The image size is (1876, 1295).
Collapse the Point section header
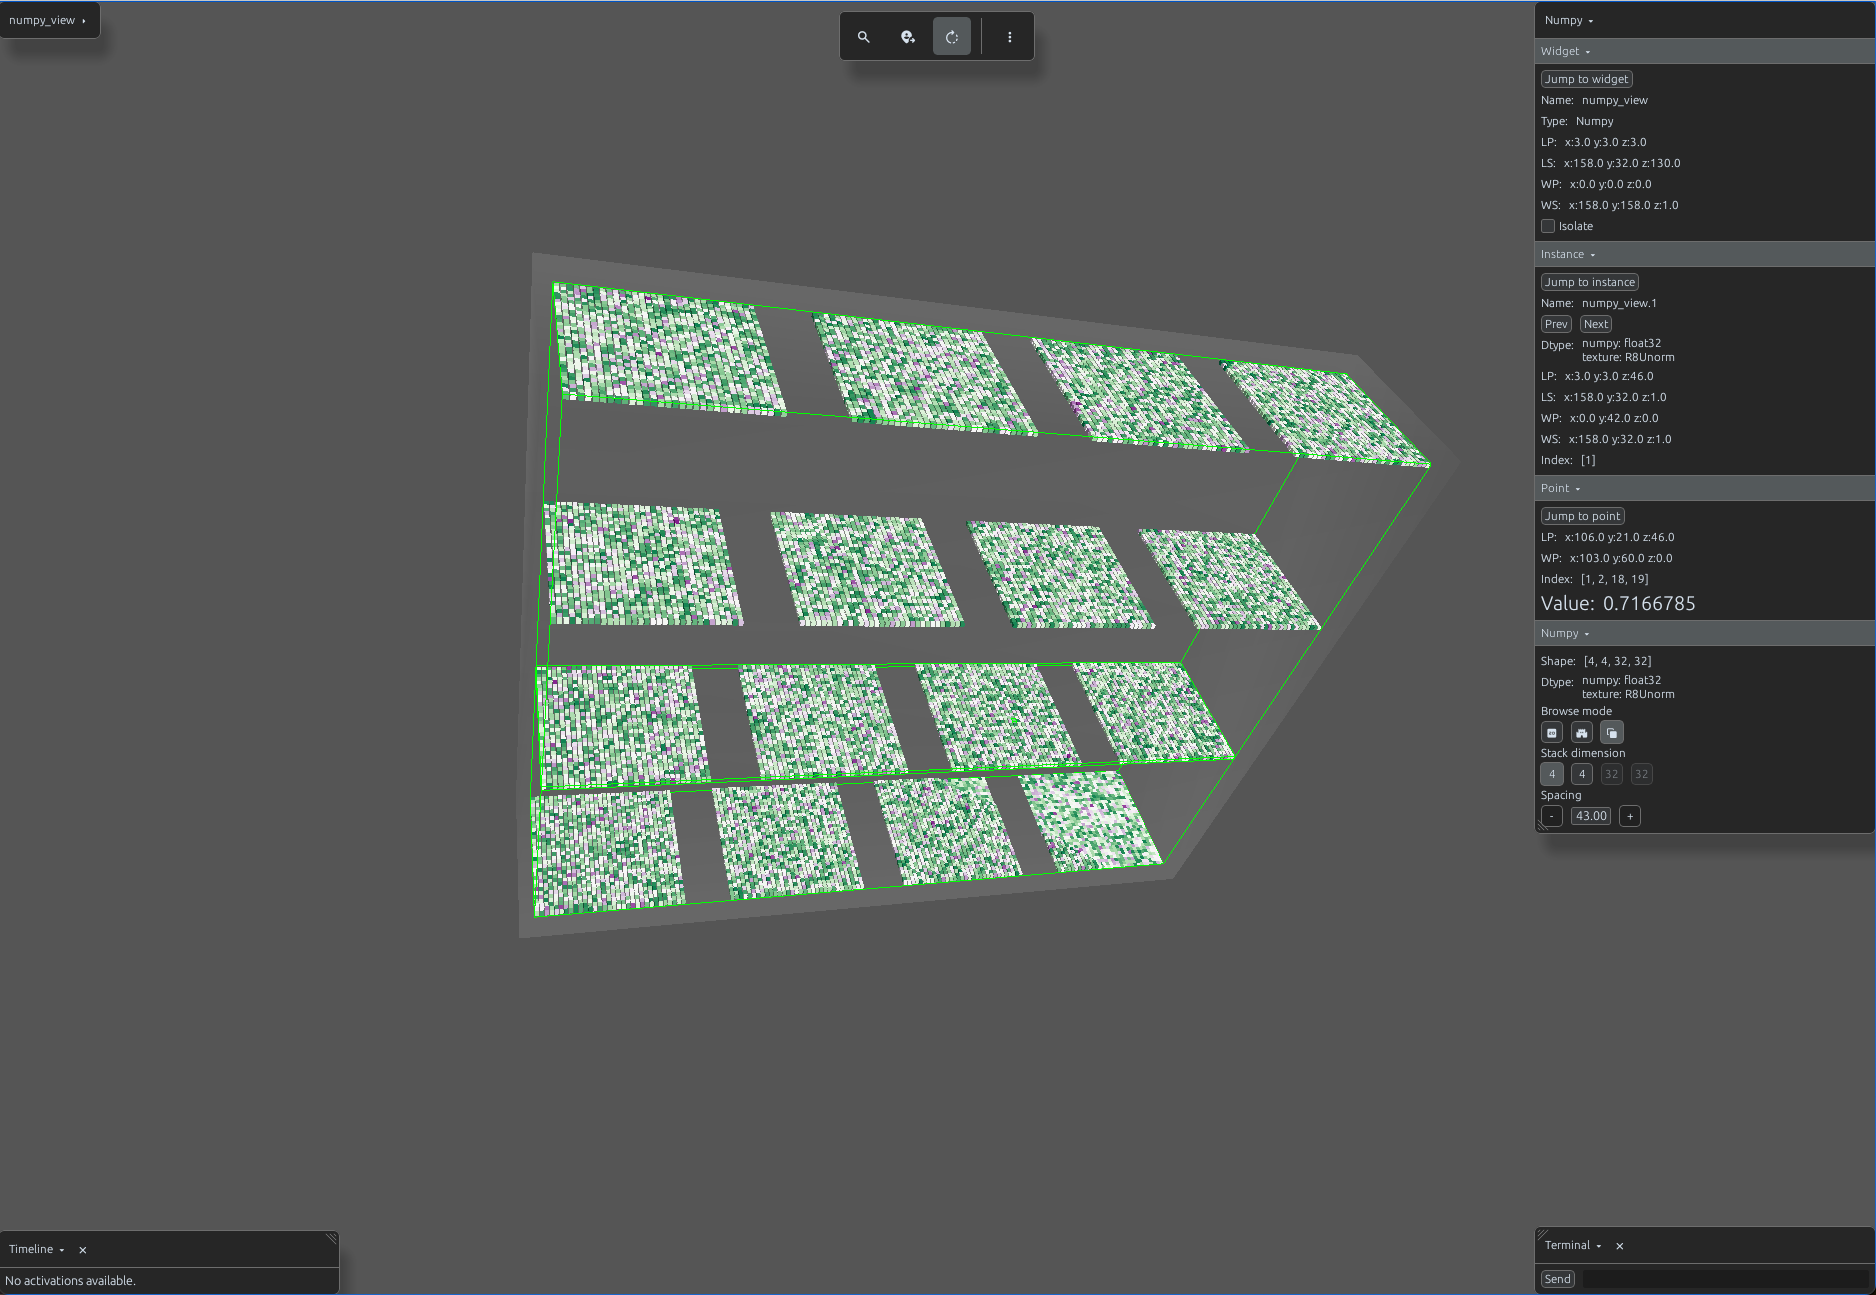coord(1560,488)
